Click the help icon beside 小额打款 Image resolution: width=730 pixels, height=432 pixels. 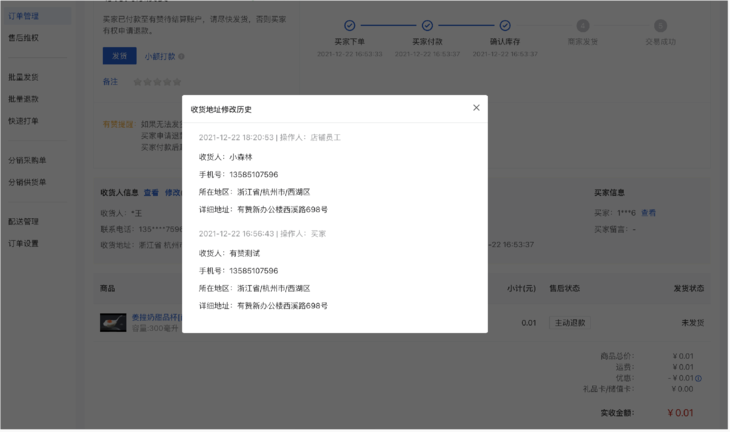(x=182, y=57)
